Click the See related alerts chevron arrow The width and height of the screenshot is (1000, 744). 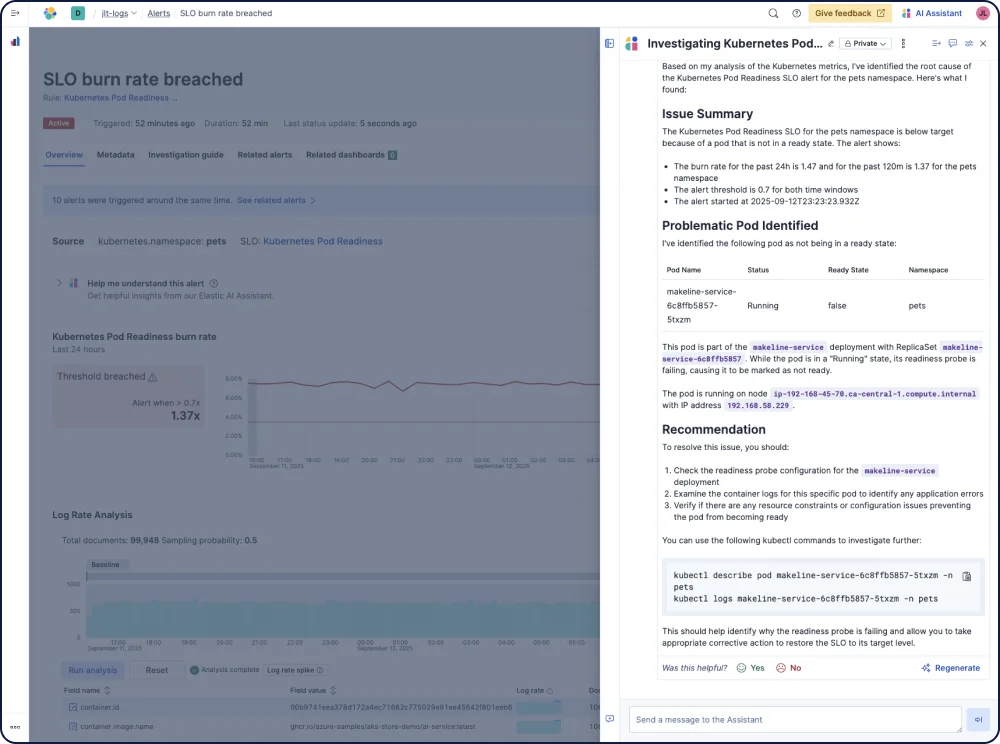312,200
